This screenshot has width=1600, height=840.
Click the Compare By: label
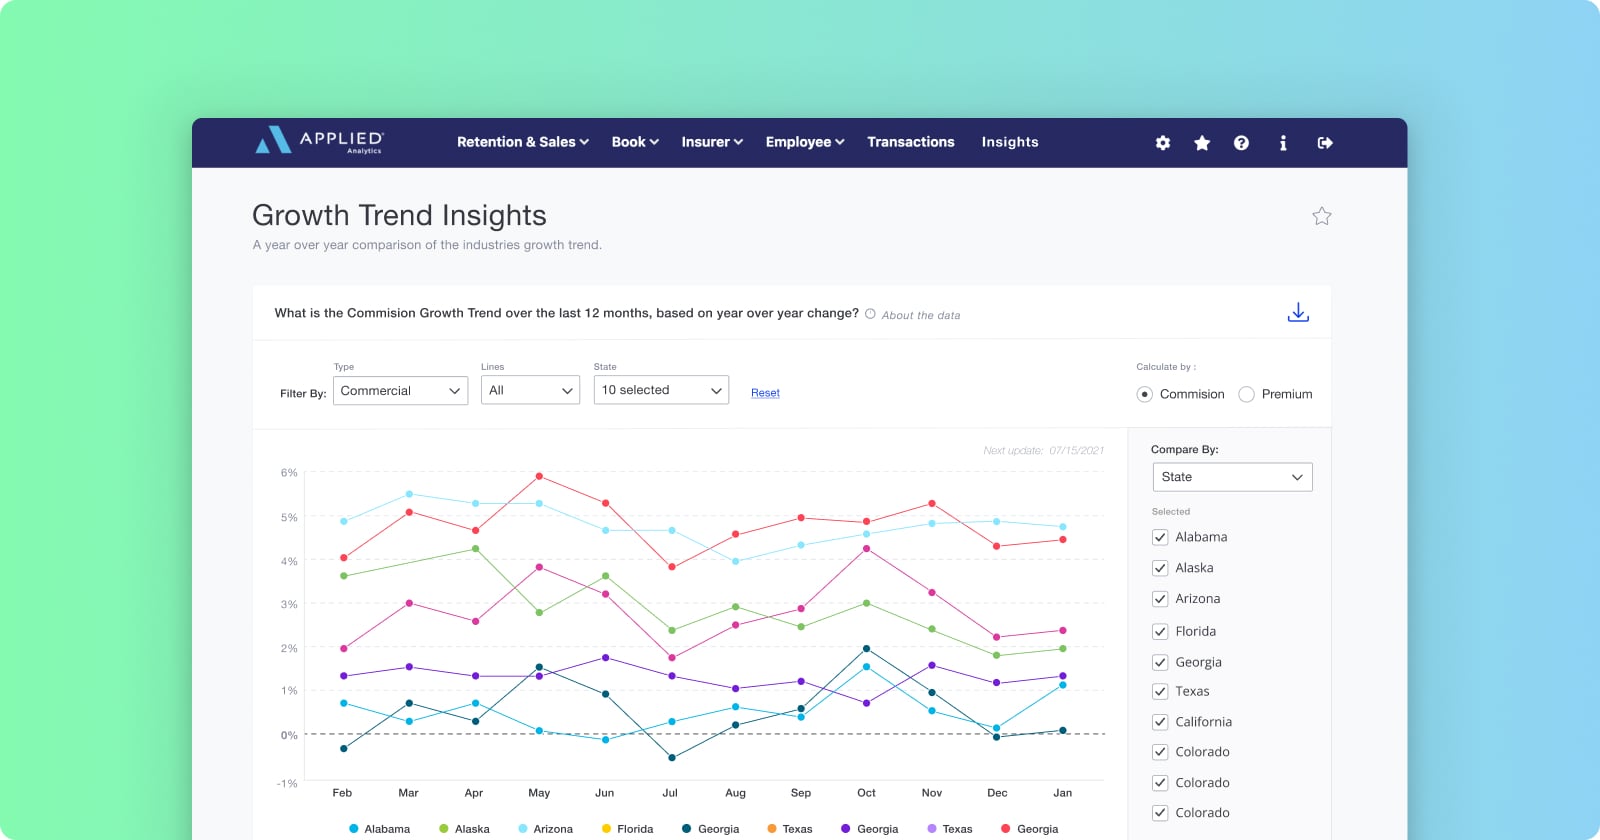pyautogui.click(x=1185, y=450)
